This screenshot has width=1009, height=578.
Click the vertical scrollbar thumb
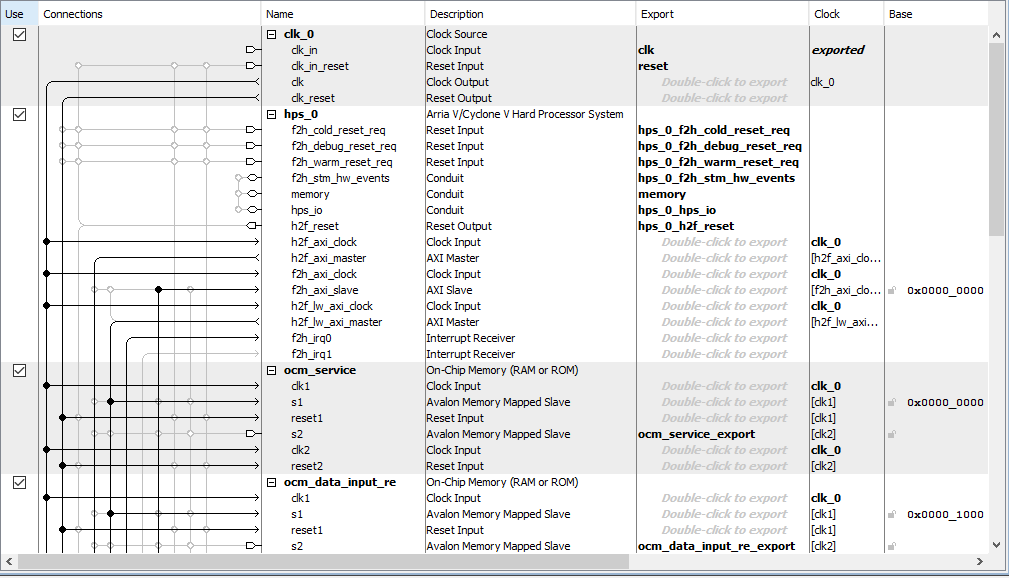pos(997,140)
